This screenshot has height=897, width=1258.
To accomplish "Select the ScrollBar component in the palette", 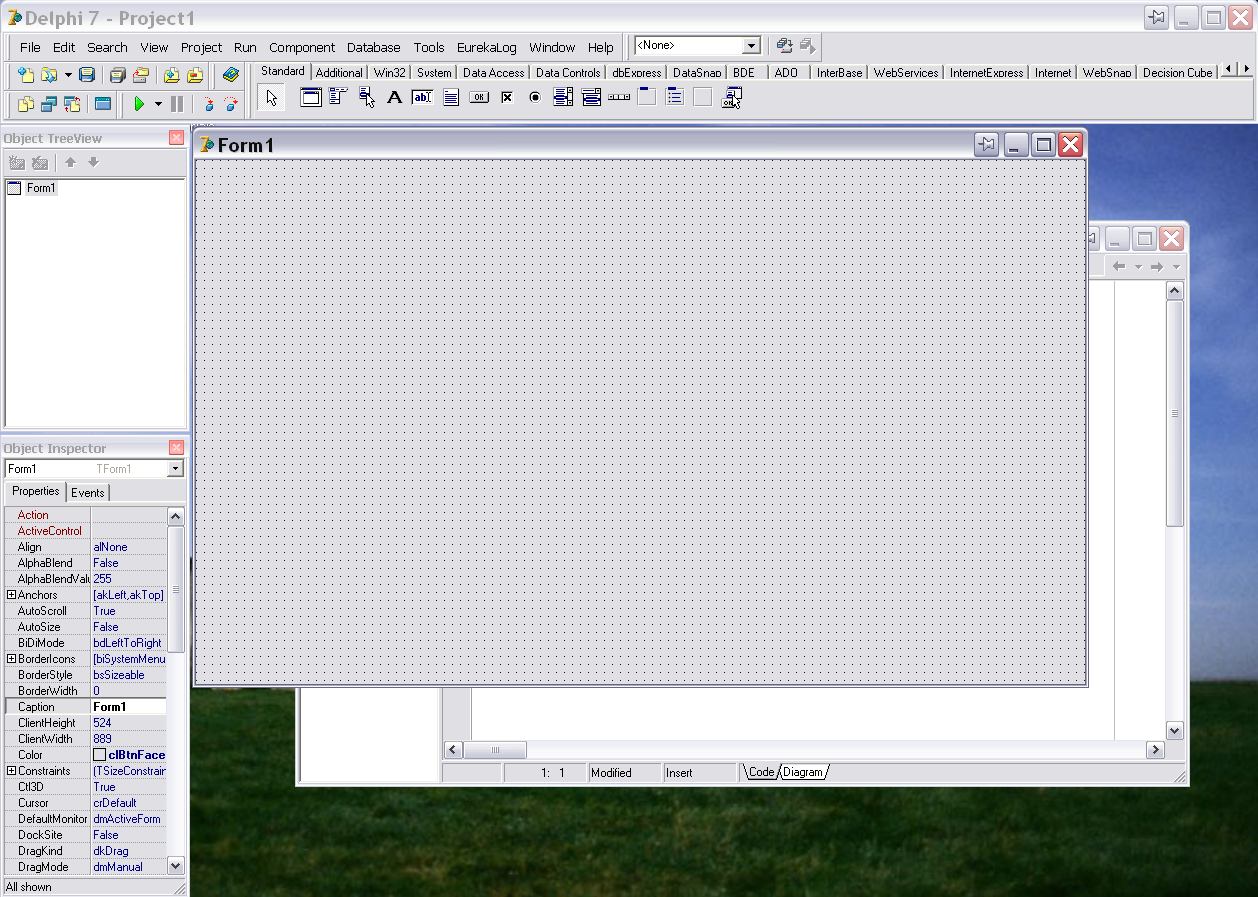I will pos(619,97).
